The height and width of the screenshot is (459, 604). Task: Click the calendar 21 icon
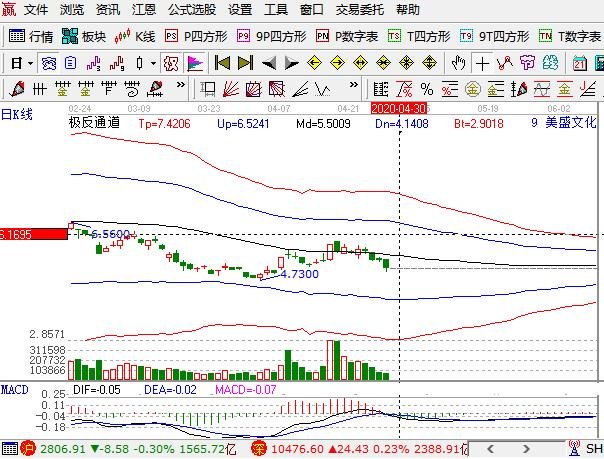[x=580, y=64]
